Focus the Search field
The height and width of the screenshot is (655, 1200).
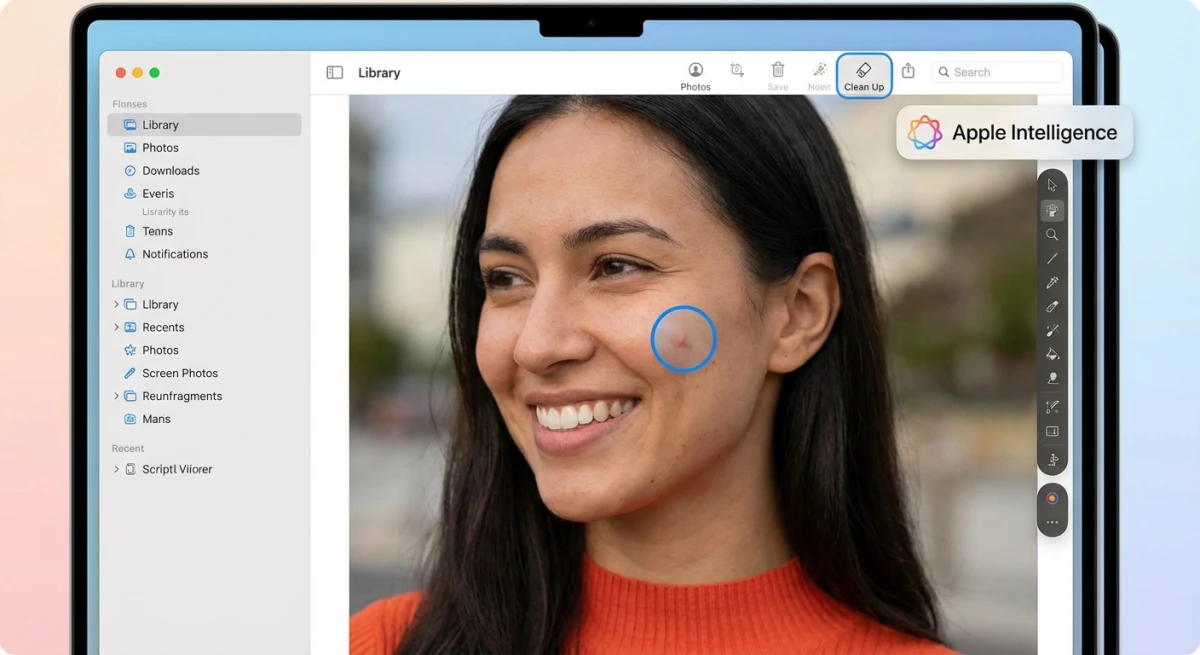click(997, 72)
